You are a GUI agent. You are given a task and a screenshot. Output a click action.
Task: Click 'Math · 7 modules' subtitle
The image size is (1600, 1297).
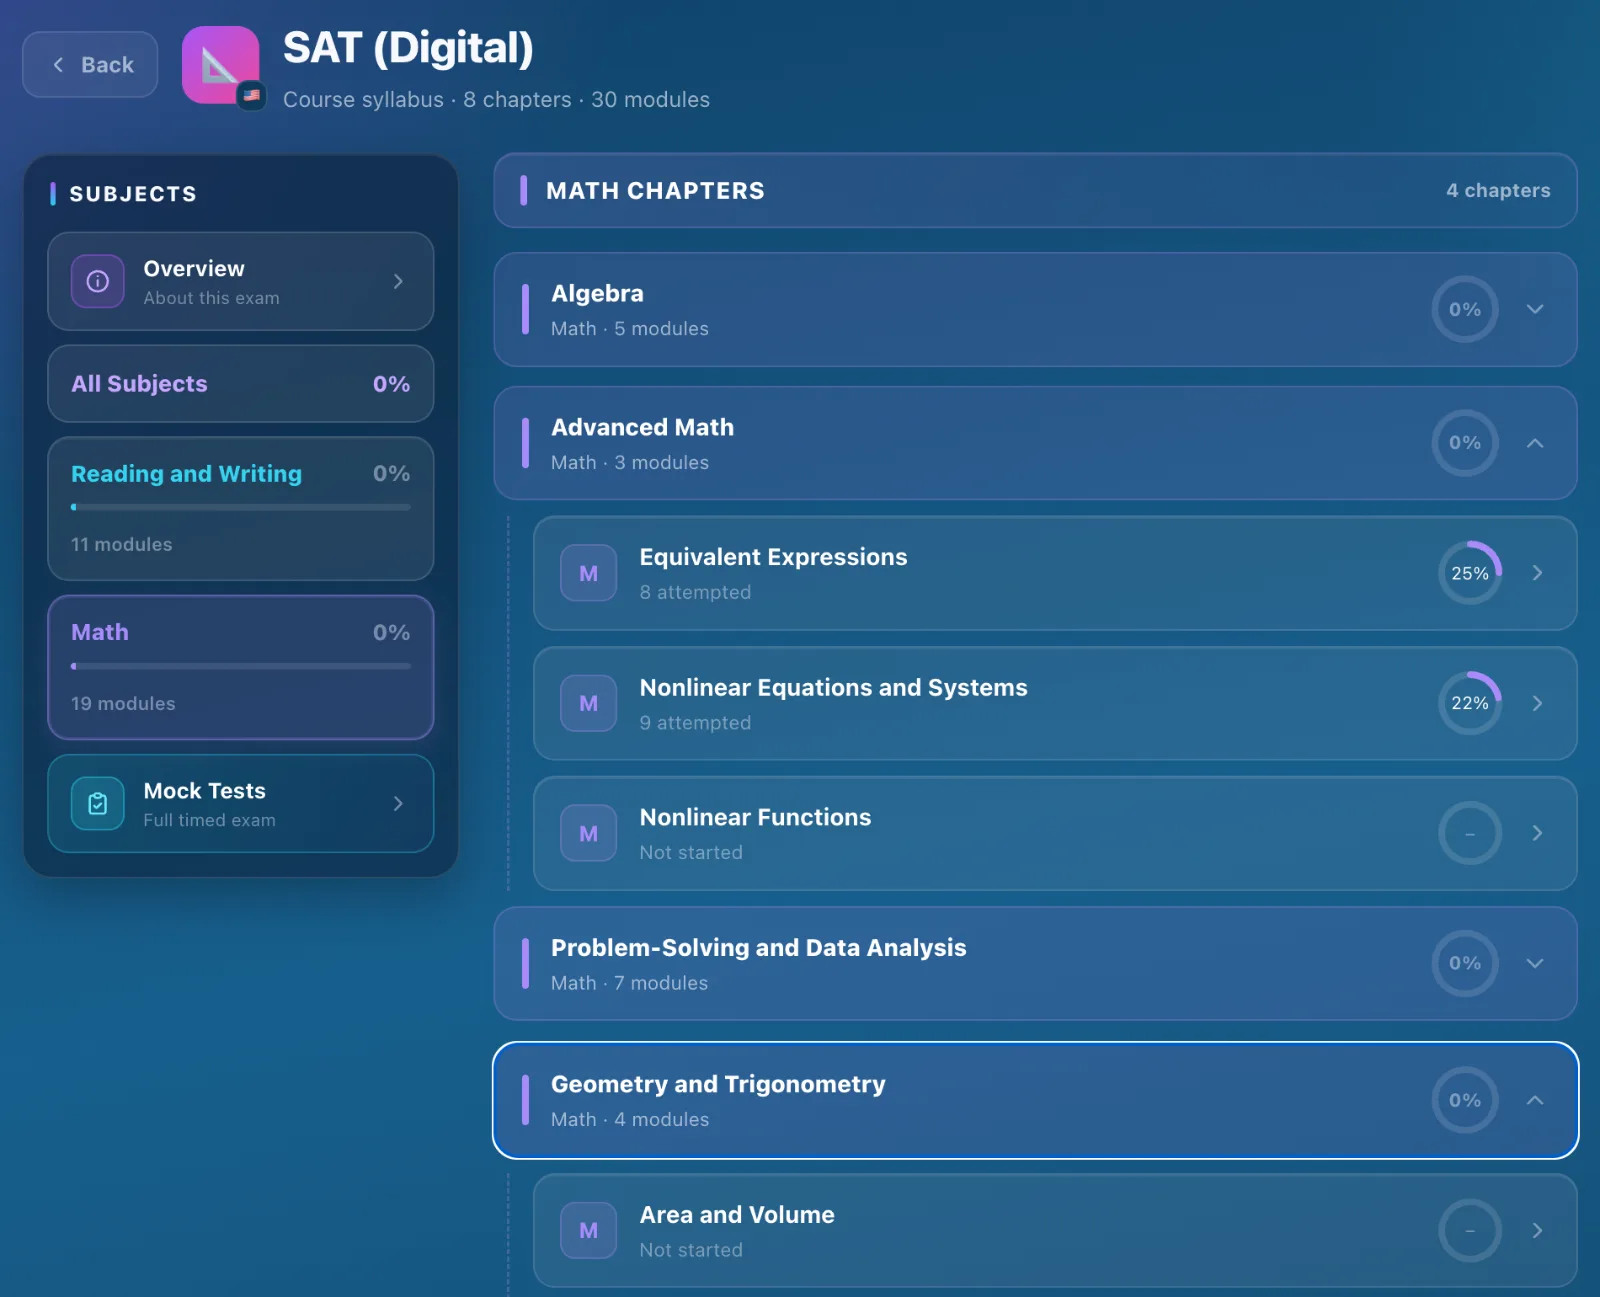click(629, 984)
